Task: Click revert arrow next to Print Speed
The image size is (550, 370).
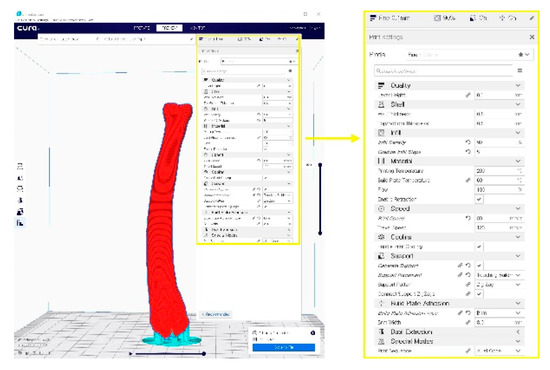Action: pos(468,218)
